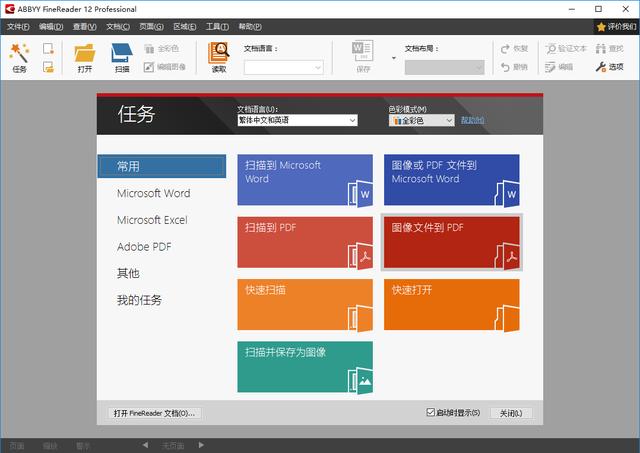
Task: Start the 扫描到 Microsoft Word task tile
Action: (x=305, y=180)
